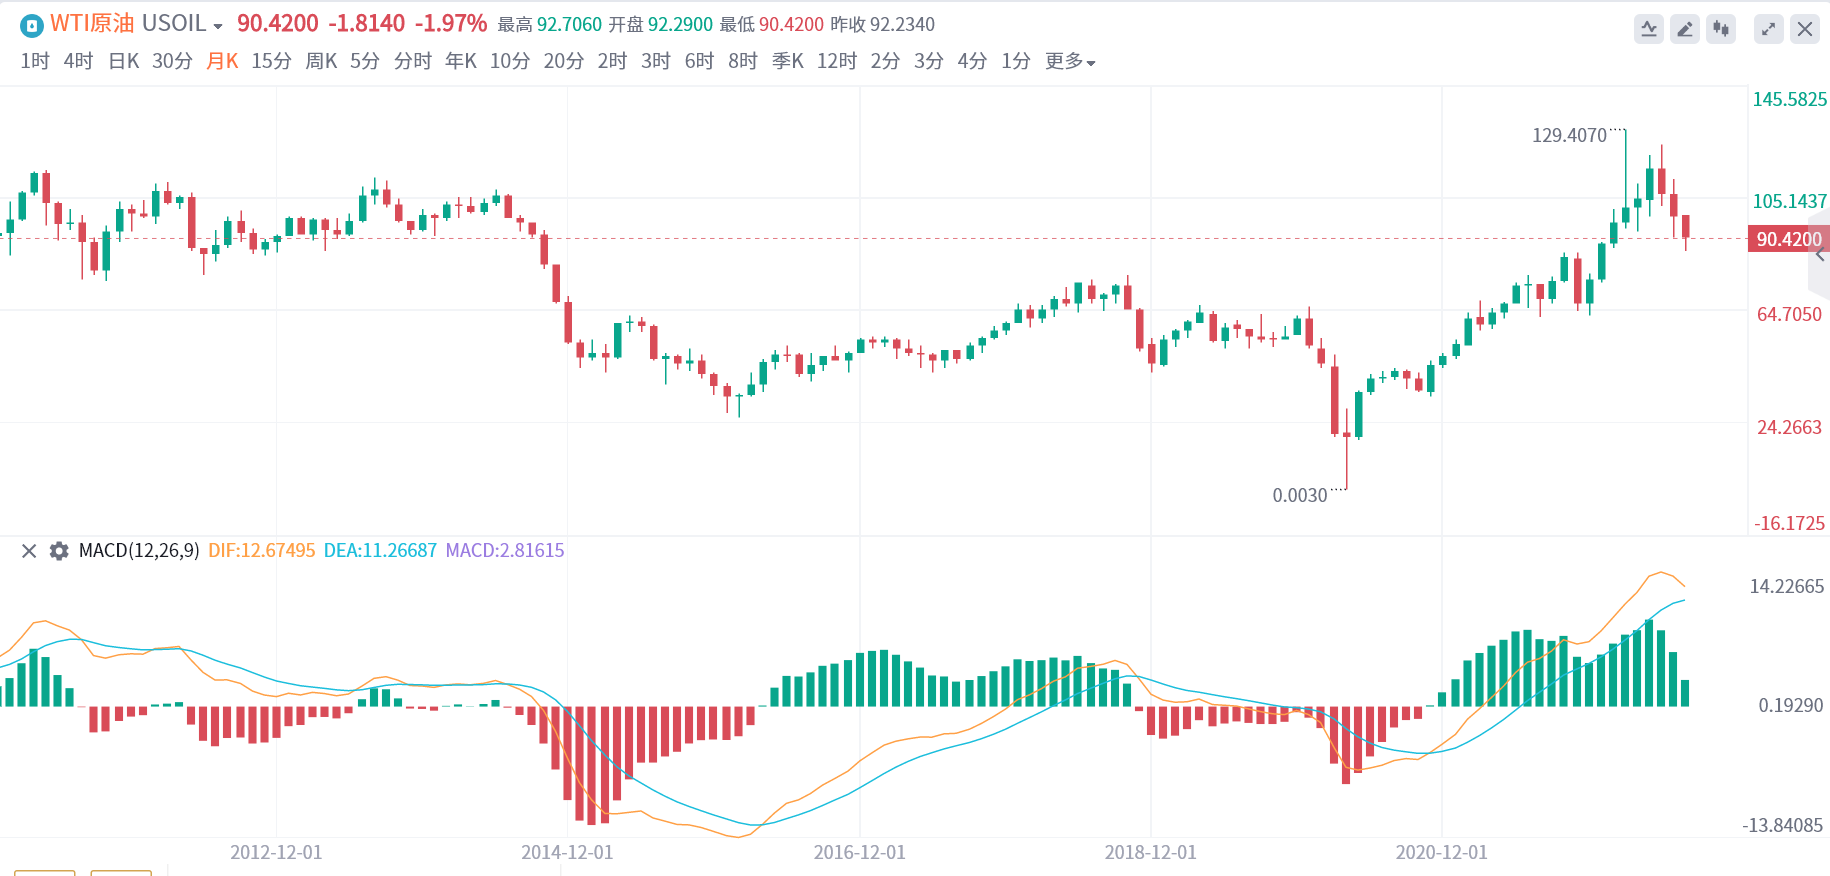Screen dimensions: 1830x876
Task: Click the MACD(12,26,9) indicator label
Action: click(x=139, y=551)
